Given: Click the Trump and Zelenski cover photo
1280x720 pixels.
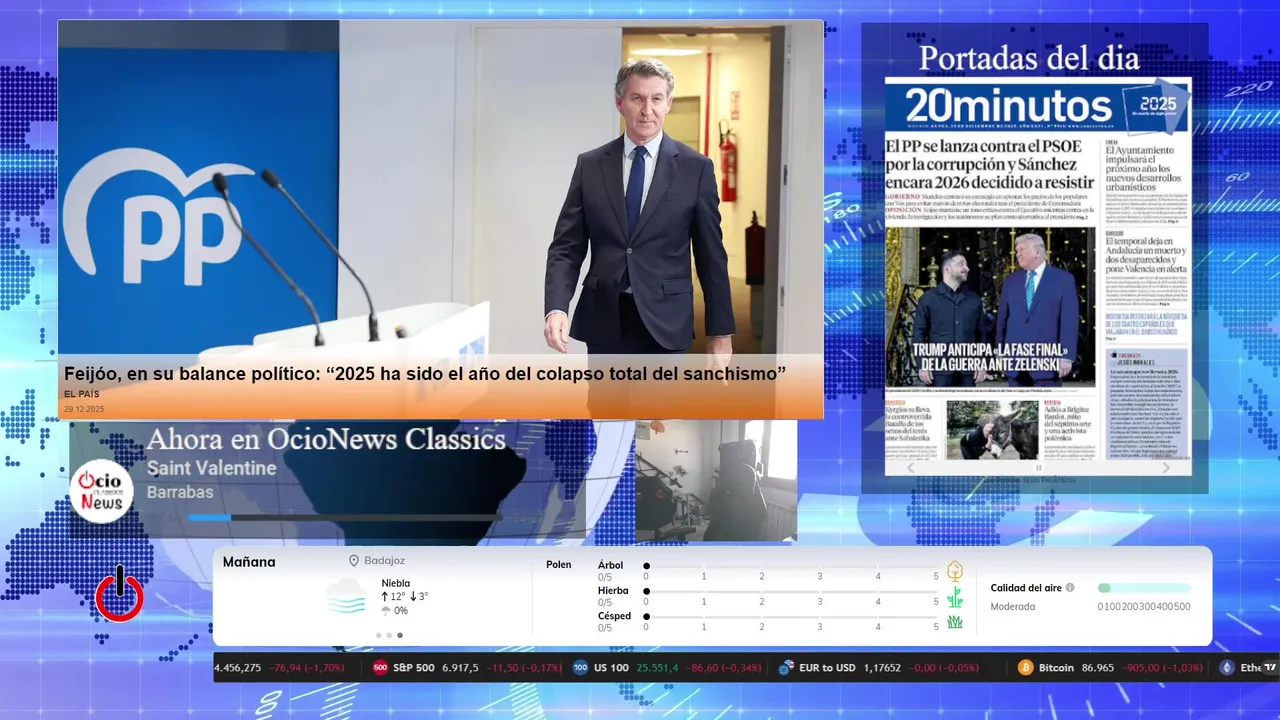Looking at the screenshot, I should coord(990,307).
